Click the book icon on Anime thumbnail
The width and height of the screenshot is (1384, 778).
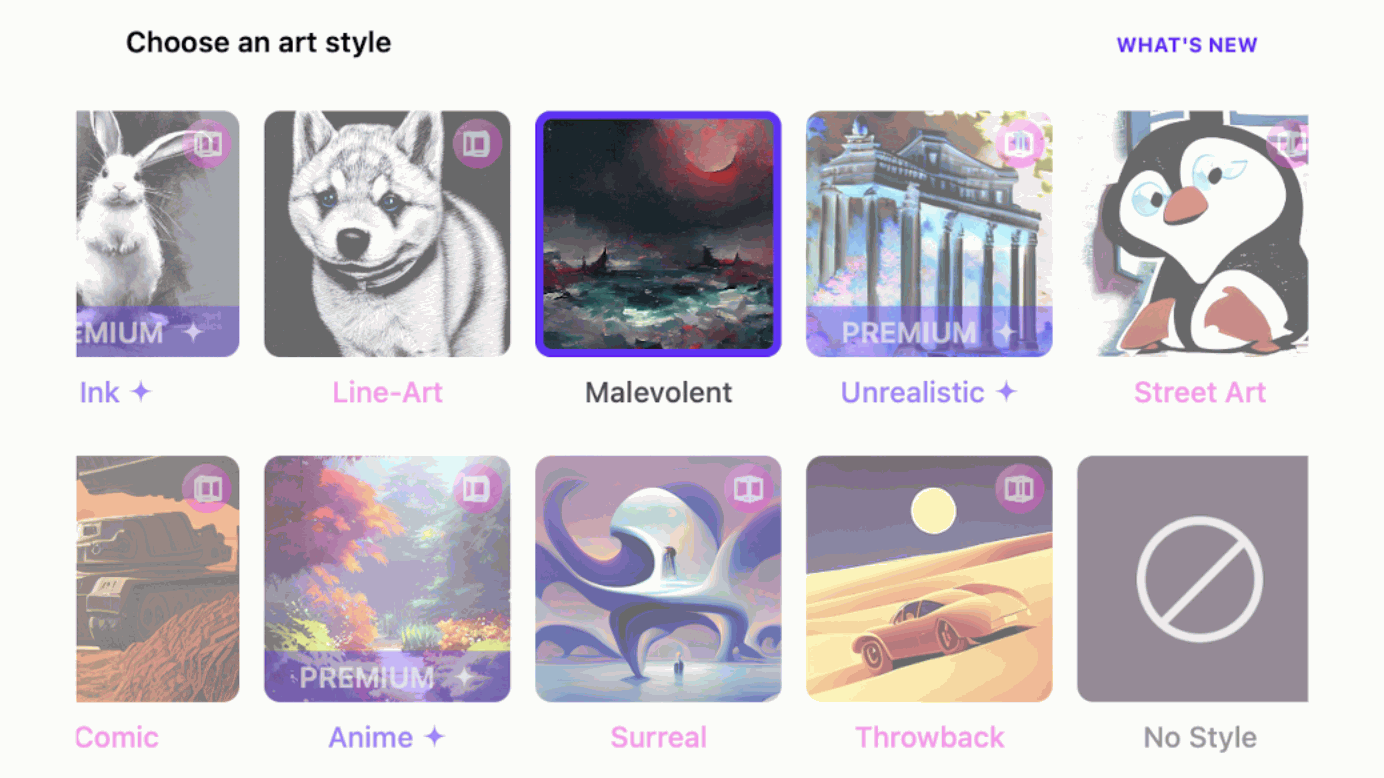pyautogui.click(x=476, y=489)
